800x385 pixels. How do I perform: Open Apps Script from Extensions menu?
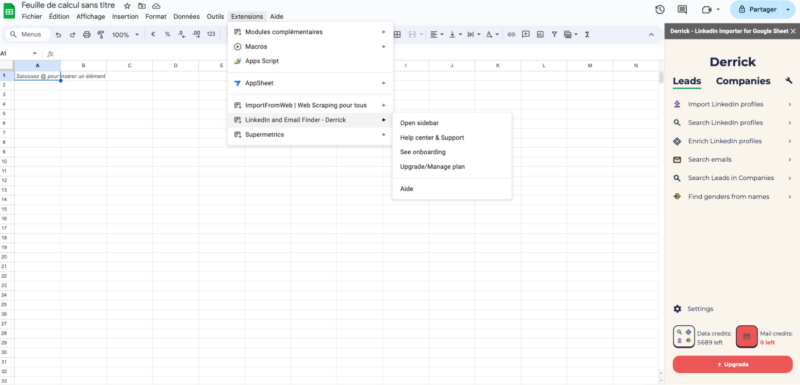[x=310, y=61]
